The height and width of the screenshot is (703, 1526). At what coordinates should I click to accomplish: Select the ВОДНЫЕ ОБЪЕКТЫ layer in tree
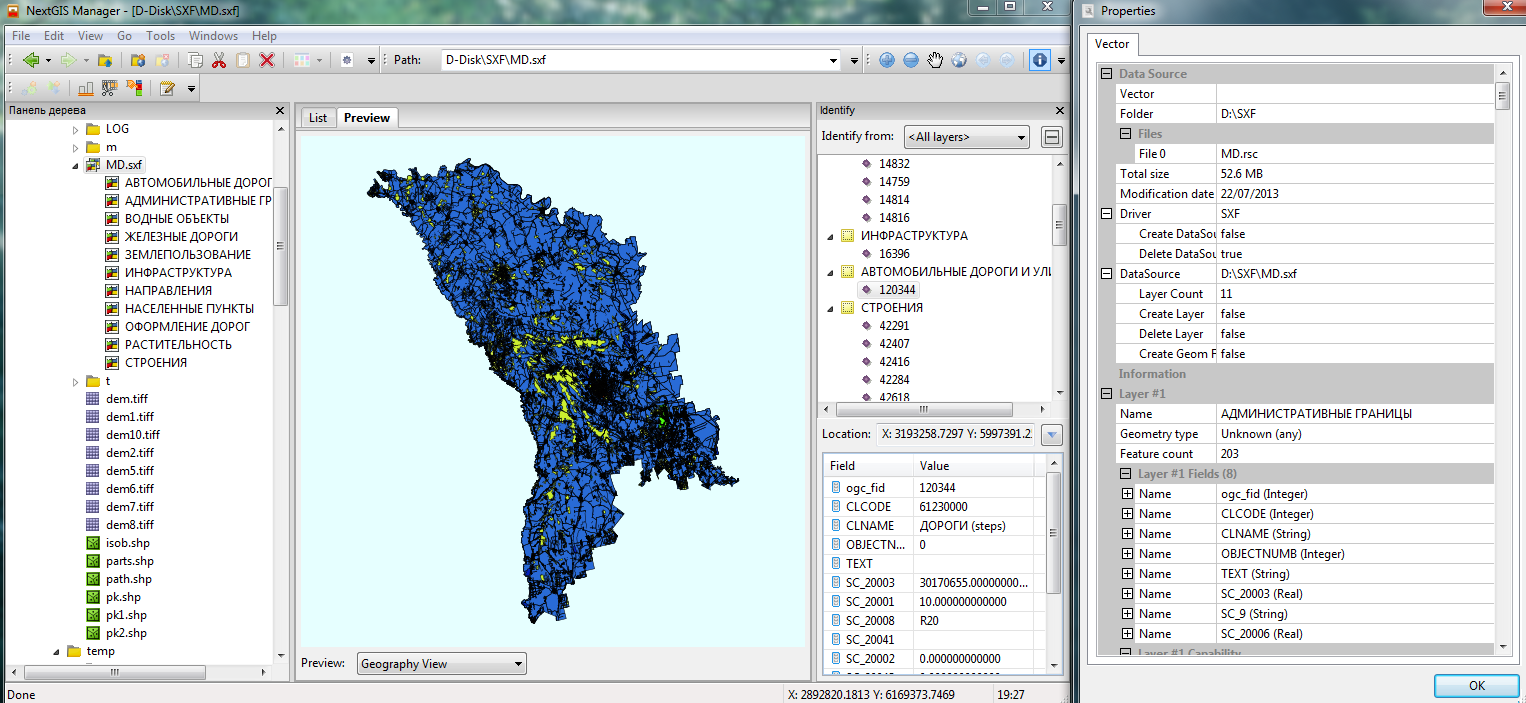pos(176,219)
